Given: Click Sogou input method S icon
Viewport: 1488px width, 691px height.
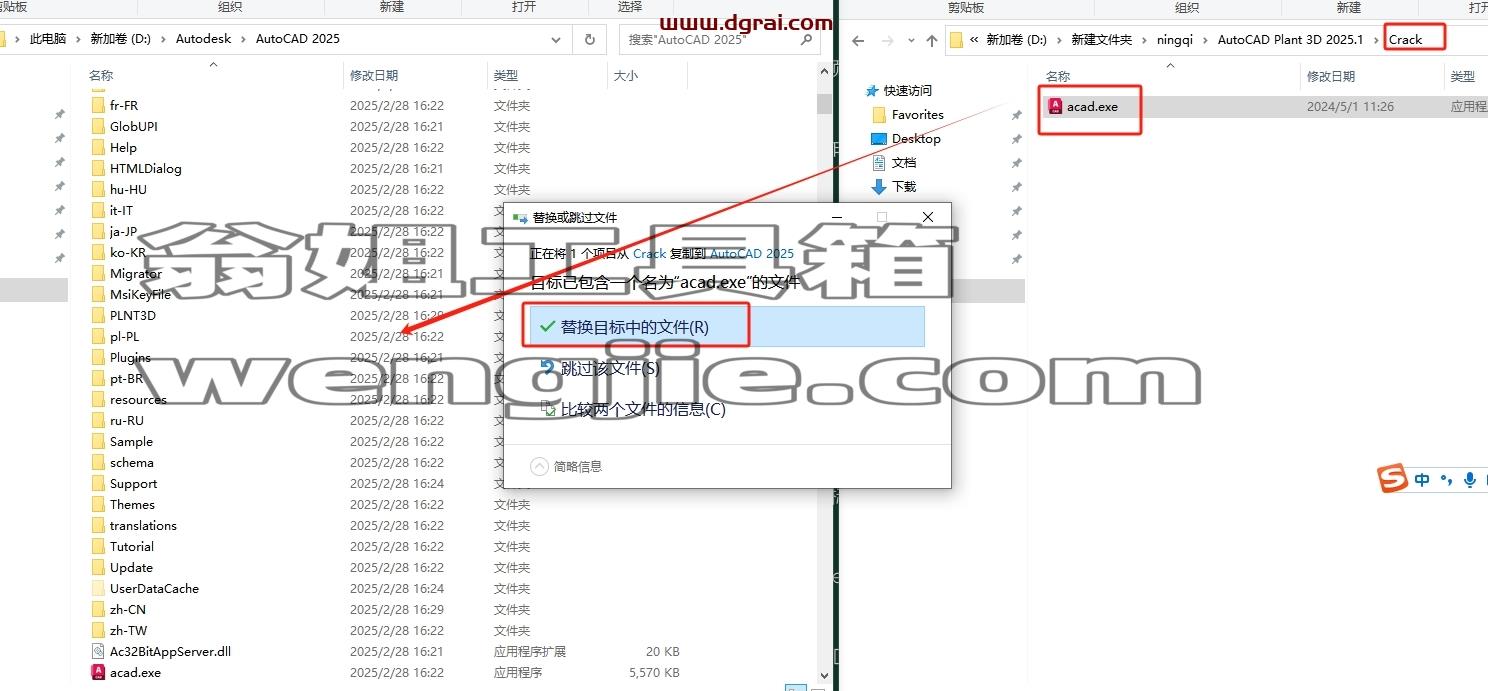Looking at the screenshot, I should tap(1392, 479).
